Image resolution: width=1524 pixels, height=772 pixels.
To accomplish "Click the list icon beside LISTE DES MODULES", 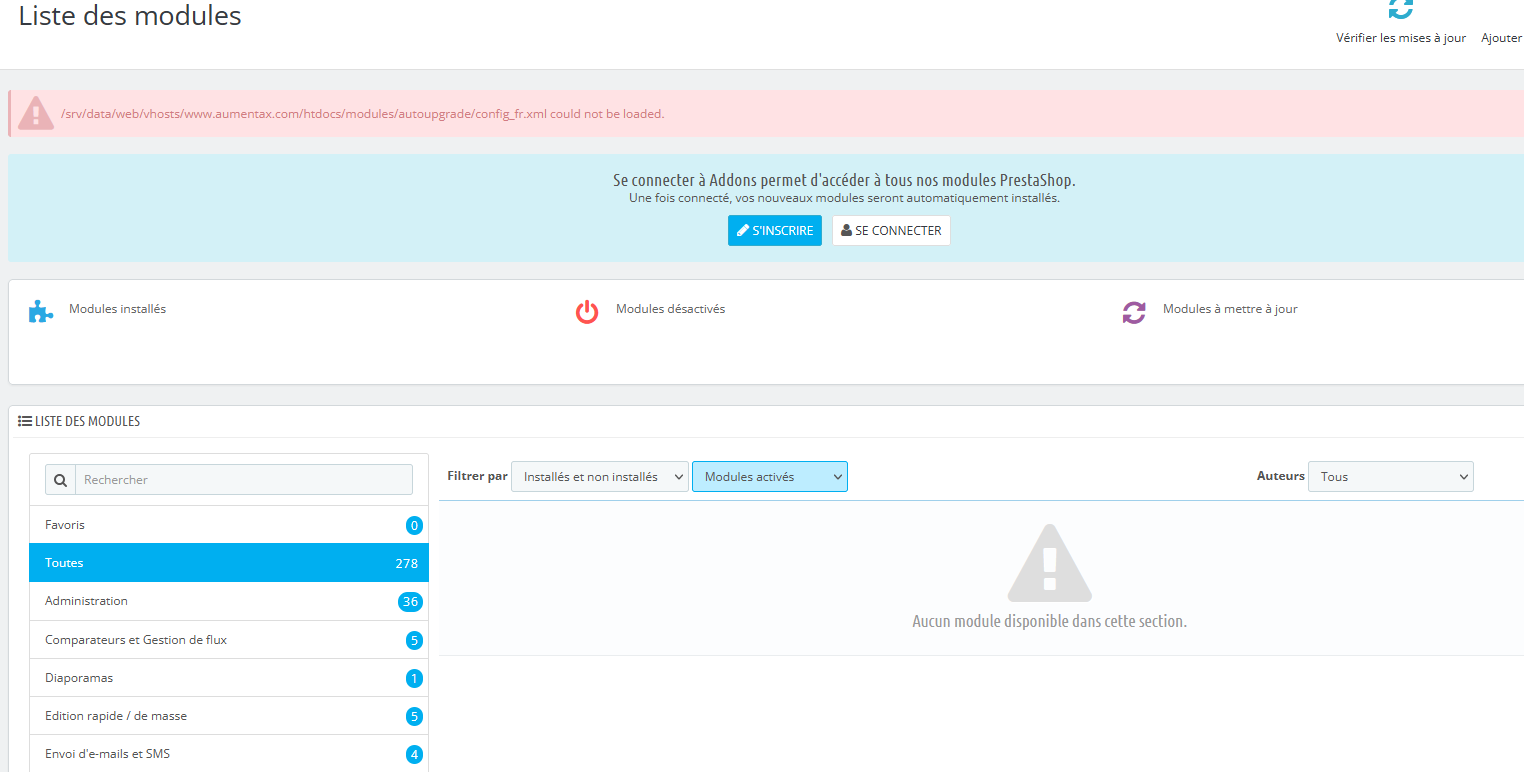I will pyautogui.click(x=25, y=421).
